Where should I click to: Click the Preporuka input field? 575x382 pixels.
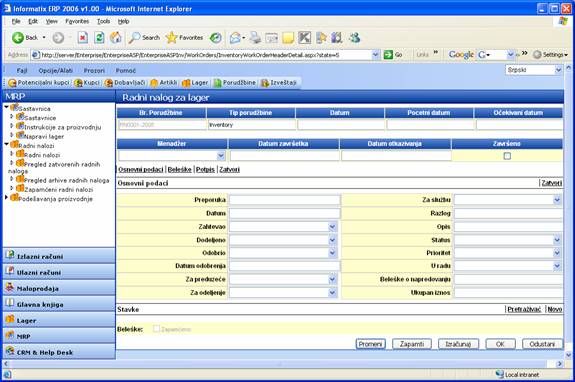pyautogui.click(x=285, y=200)
